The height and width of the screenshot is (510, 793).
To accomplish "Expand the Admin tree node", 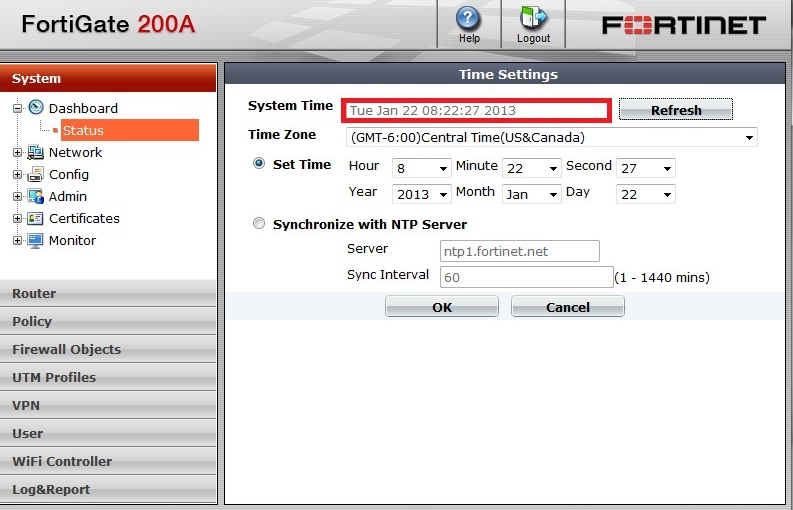I will pyautogui.click(x=17, y=196).
